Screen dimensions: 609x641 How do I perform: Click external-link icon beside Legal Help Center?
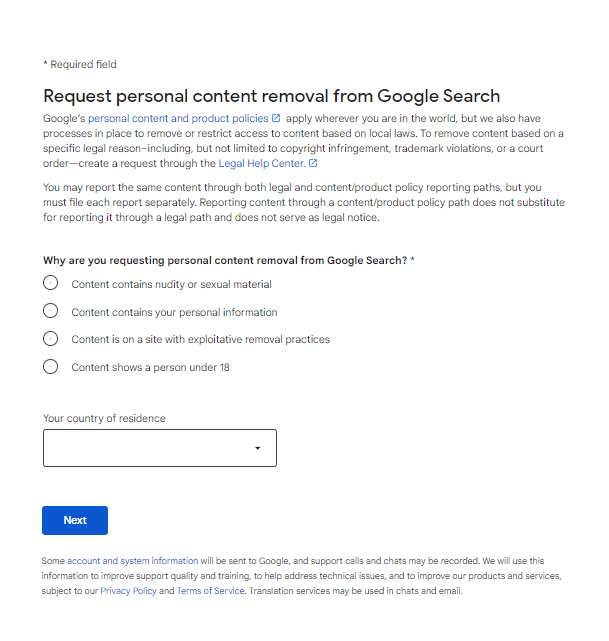313,163
